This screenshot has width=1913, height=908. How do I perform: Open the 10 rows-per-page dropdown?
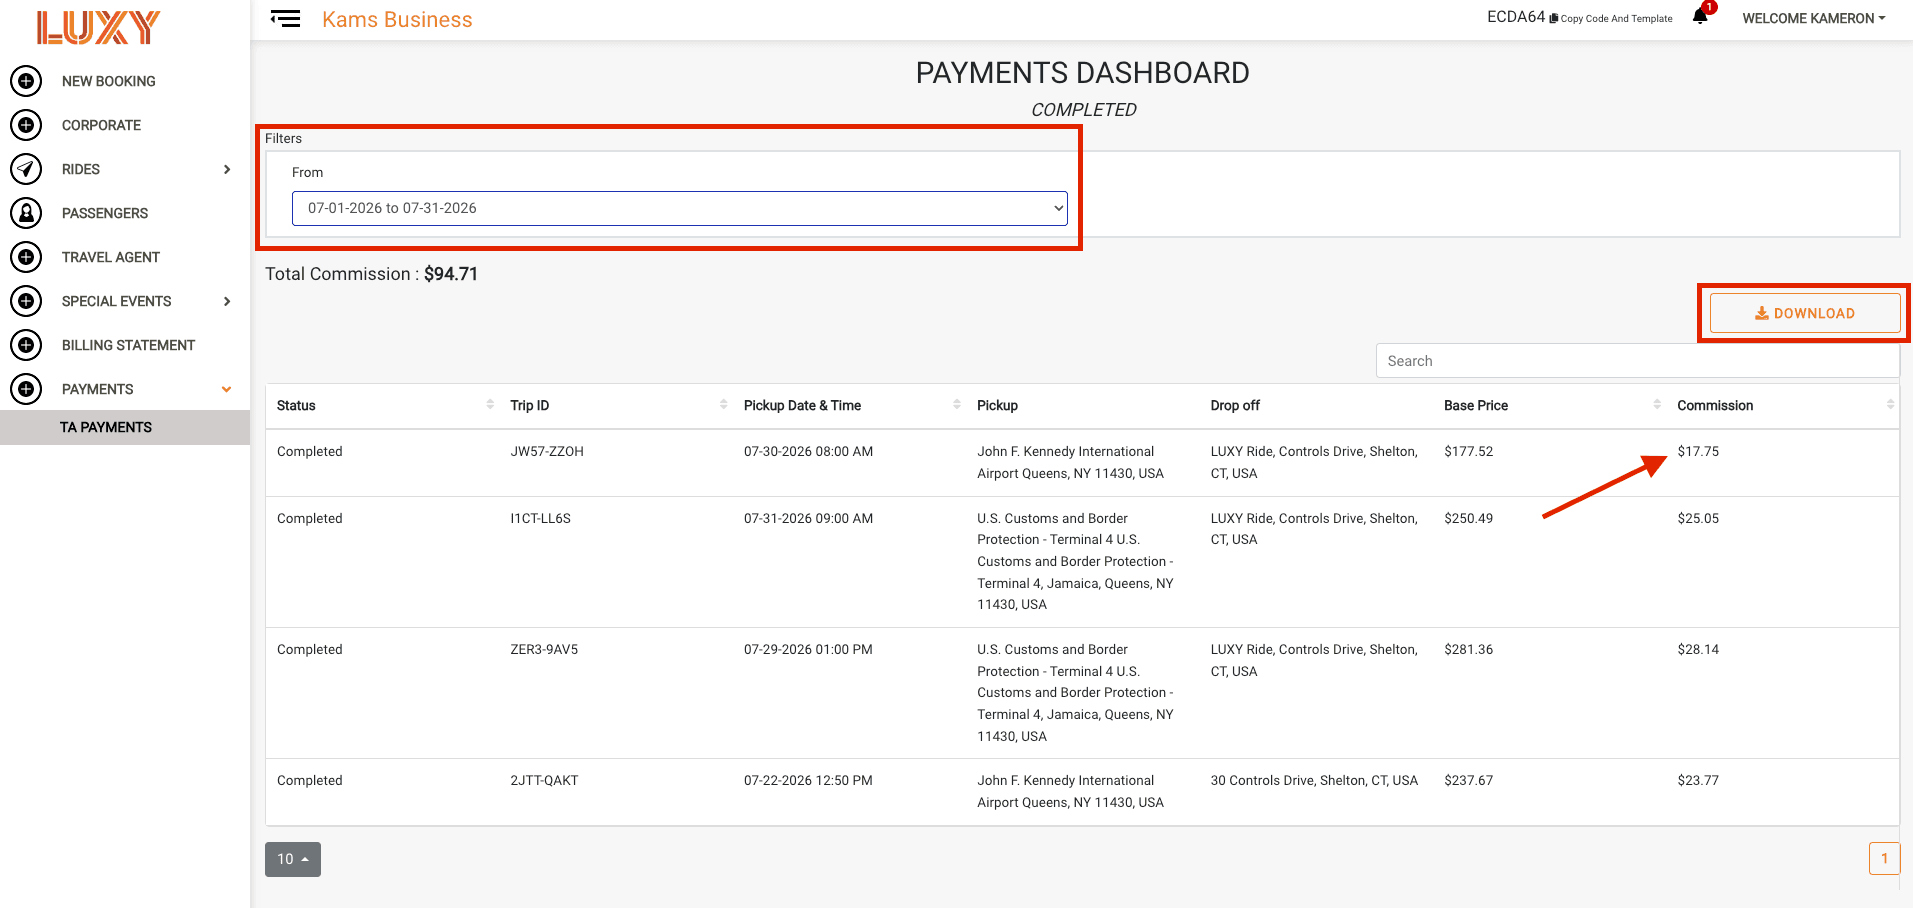(293, 859)
